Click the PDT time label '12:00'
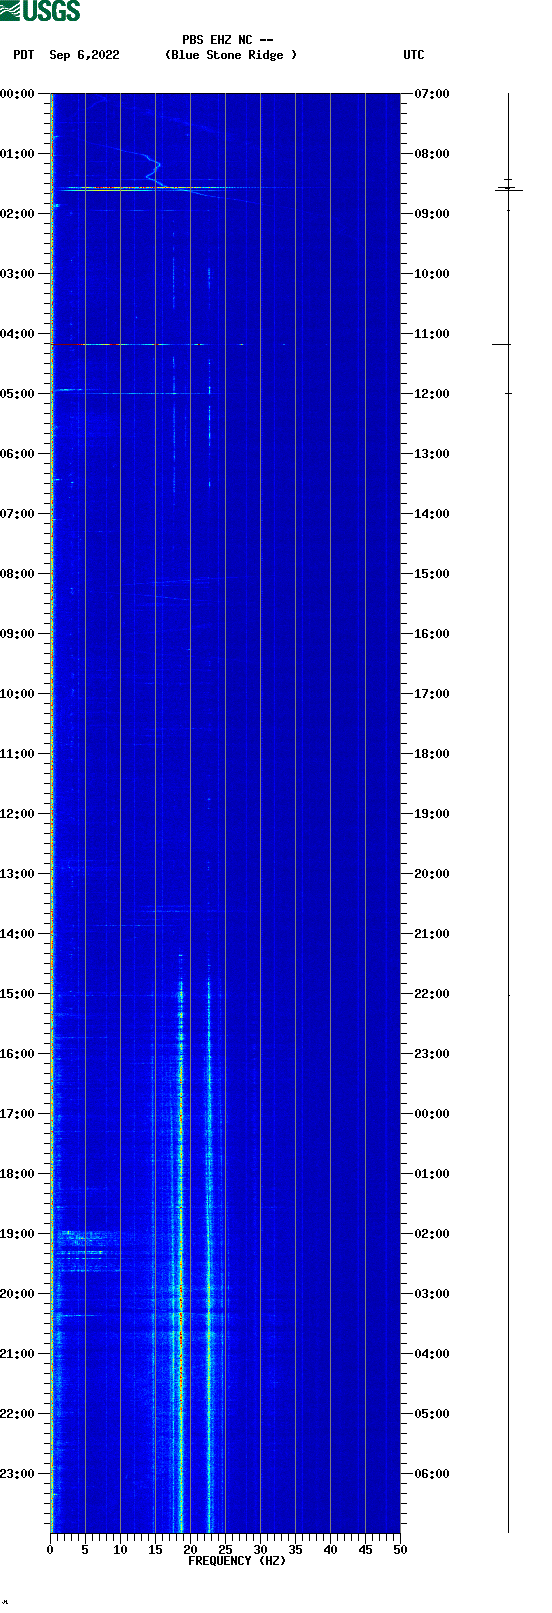The height and width of the screenshot is (1613, 552). [18, 814]
